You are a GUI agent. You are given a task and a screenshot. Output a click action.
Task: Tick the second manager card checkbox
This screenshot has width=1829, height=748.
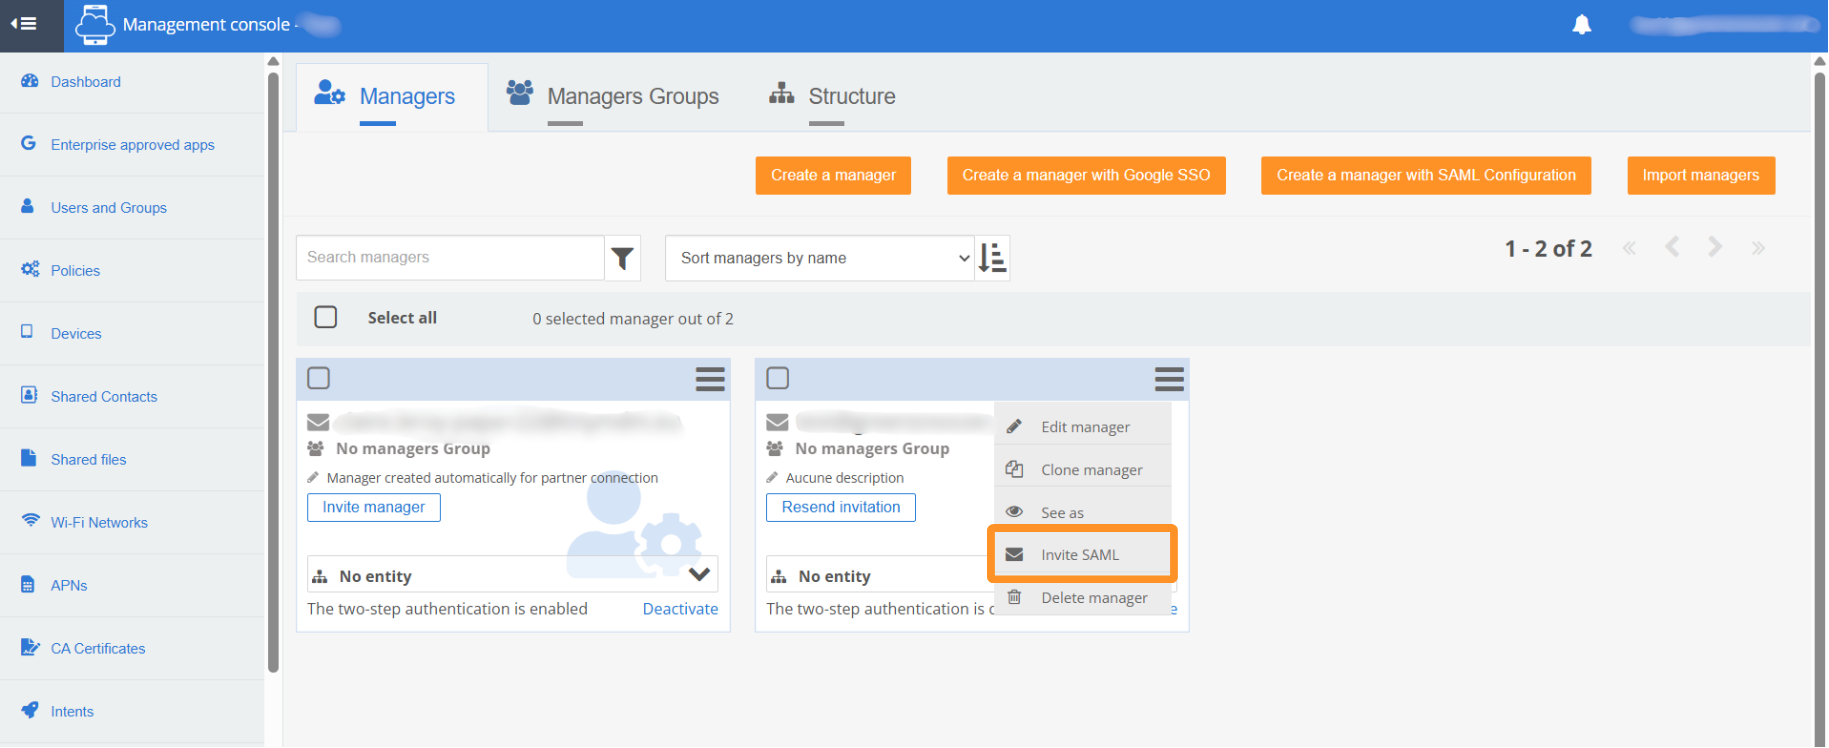click(x=778, y=378)
